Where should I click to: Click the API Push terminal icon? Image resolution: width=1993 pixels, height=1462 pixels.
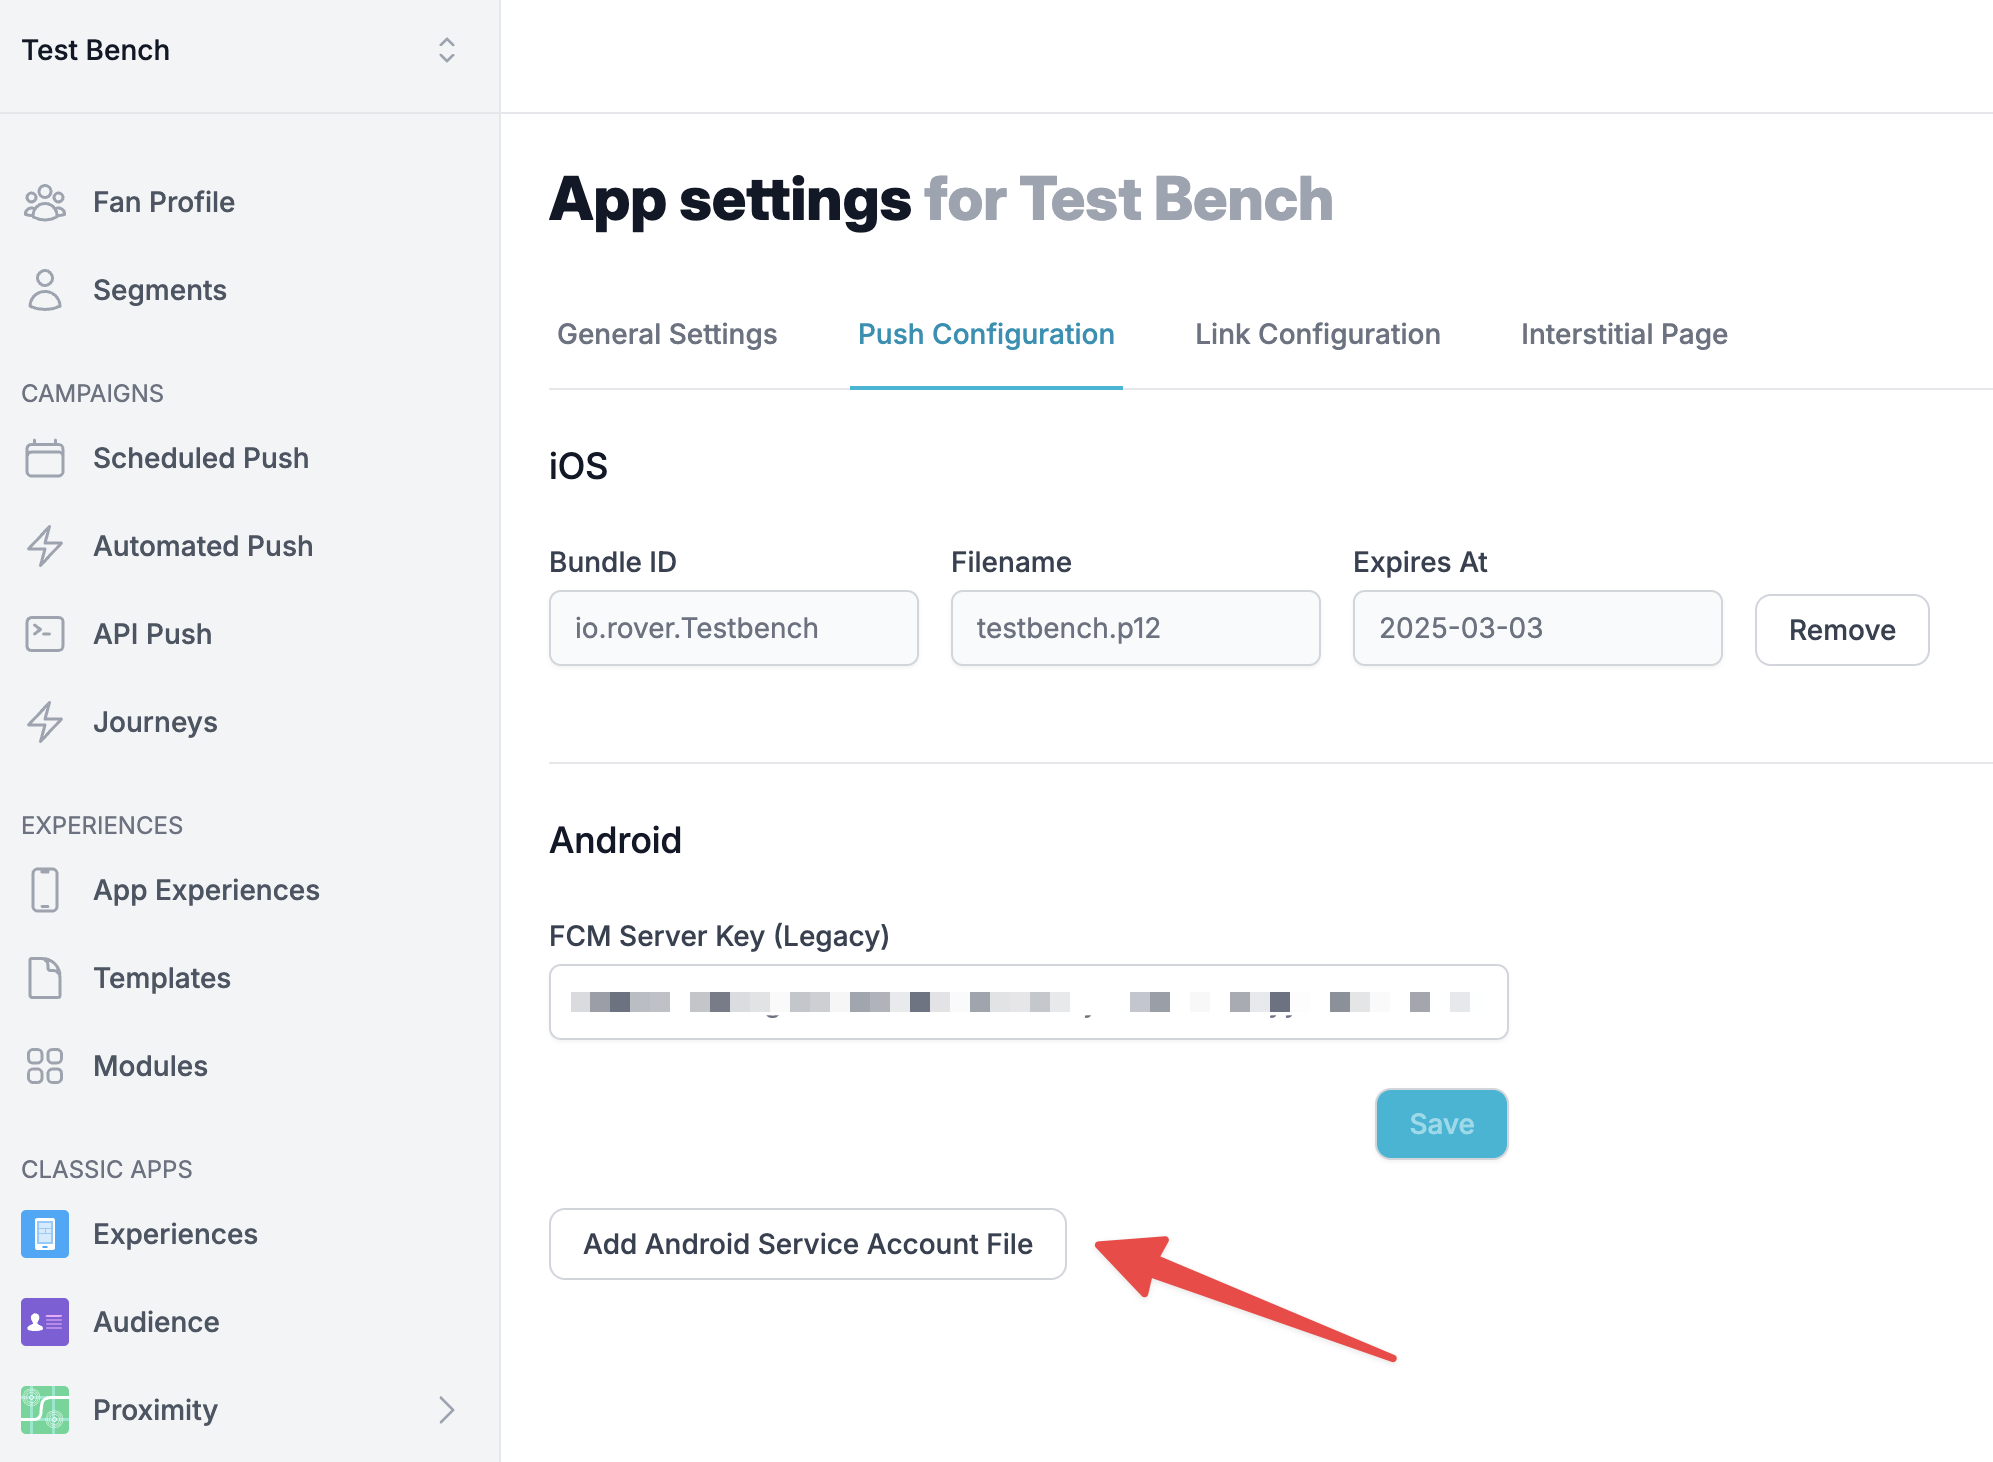click(x=45, y=634)
